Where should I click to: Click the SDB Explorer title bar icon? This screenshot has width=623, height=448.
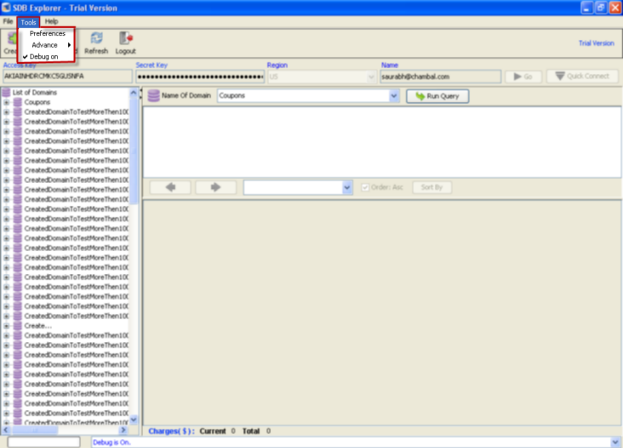point(6,8)
